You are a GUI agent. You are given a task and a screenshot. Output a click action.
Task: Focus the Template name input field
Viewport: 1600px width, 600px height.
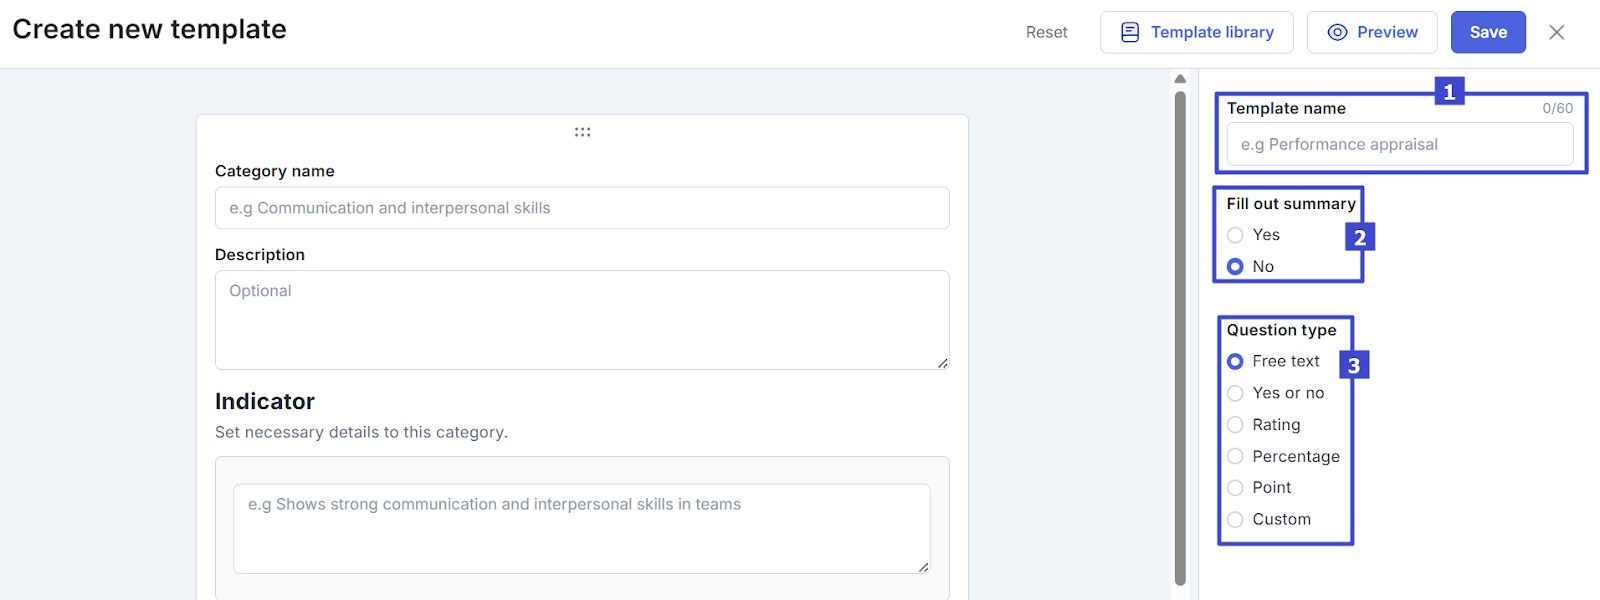1399,145
